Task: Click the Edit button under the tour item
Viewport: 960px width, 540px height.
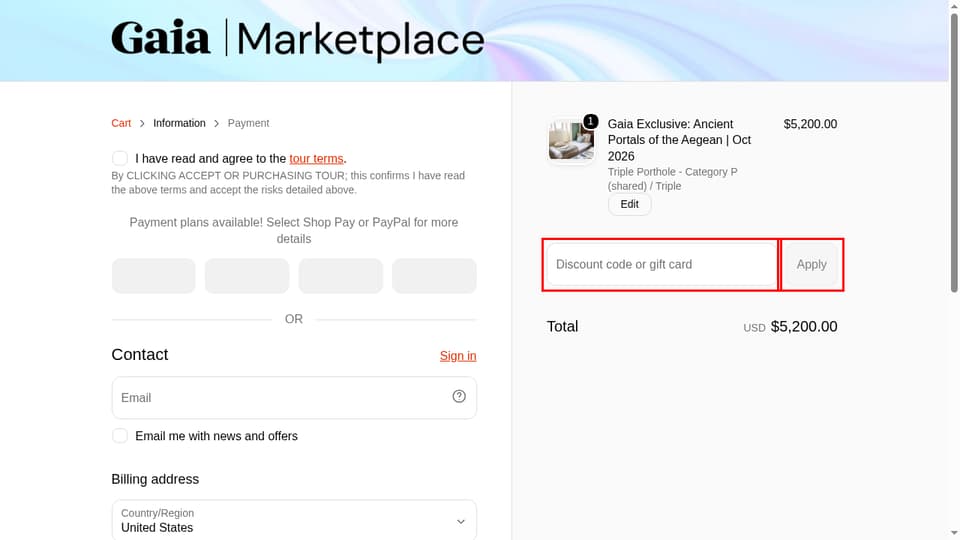Action: (x=629, y=204)
